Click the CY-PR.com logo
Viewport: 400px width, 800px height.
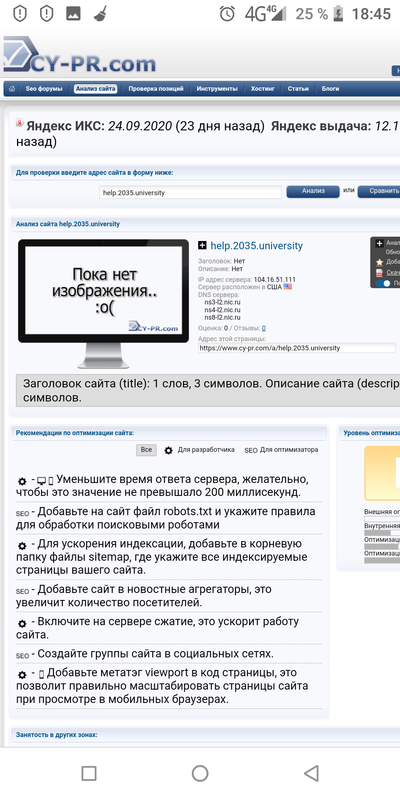point(80,56)
